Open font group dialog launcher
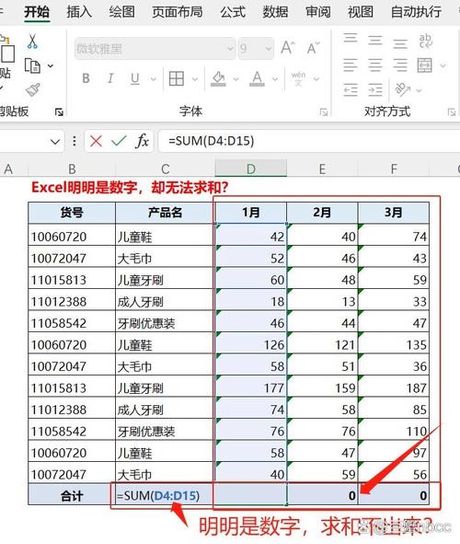This screenshot has width=460, height=544. pyautogui.click(x=324, y=112)
